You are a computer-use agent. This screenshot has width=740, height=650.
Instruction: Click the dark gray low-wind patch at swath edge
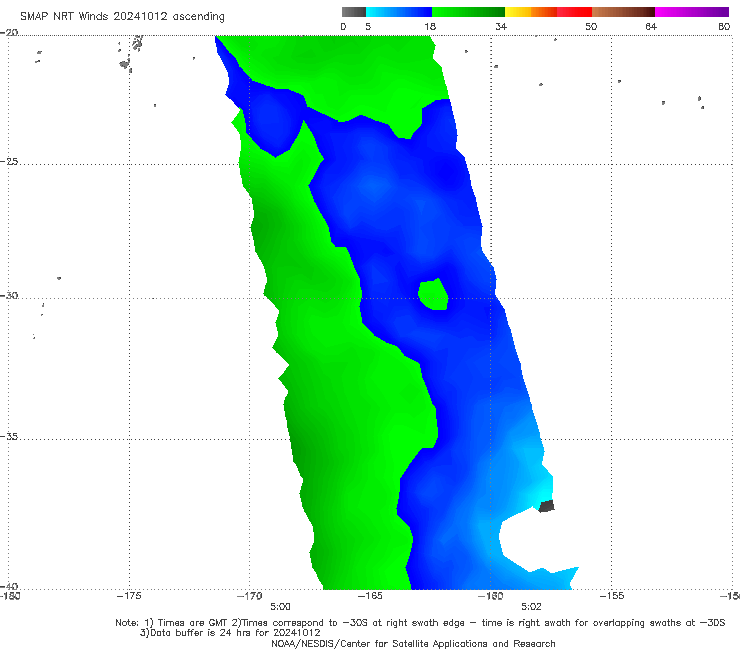547,506
